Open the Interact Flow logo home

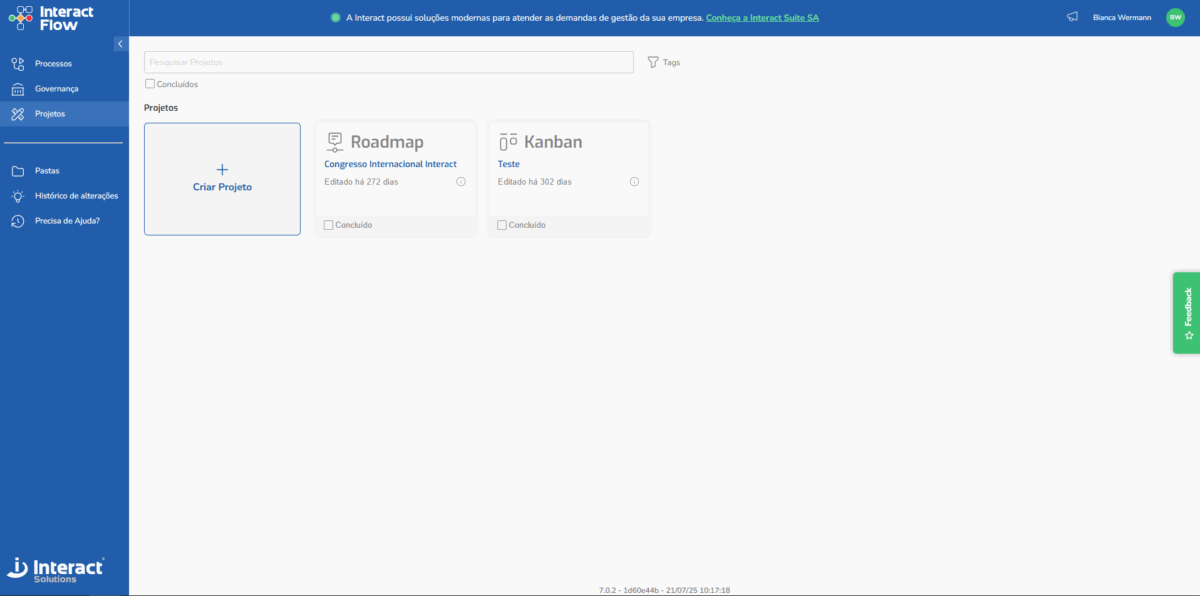point(51,17)
